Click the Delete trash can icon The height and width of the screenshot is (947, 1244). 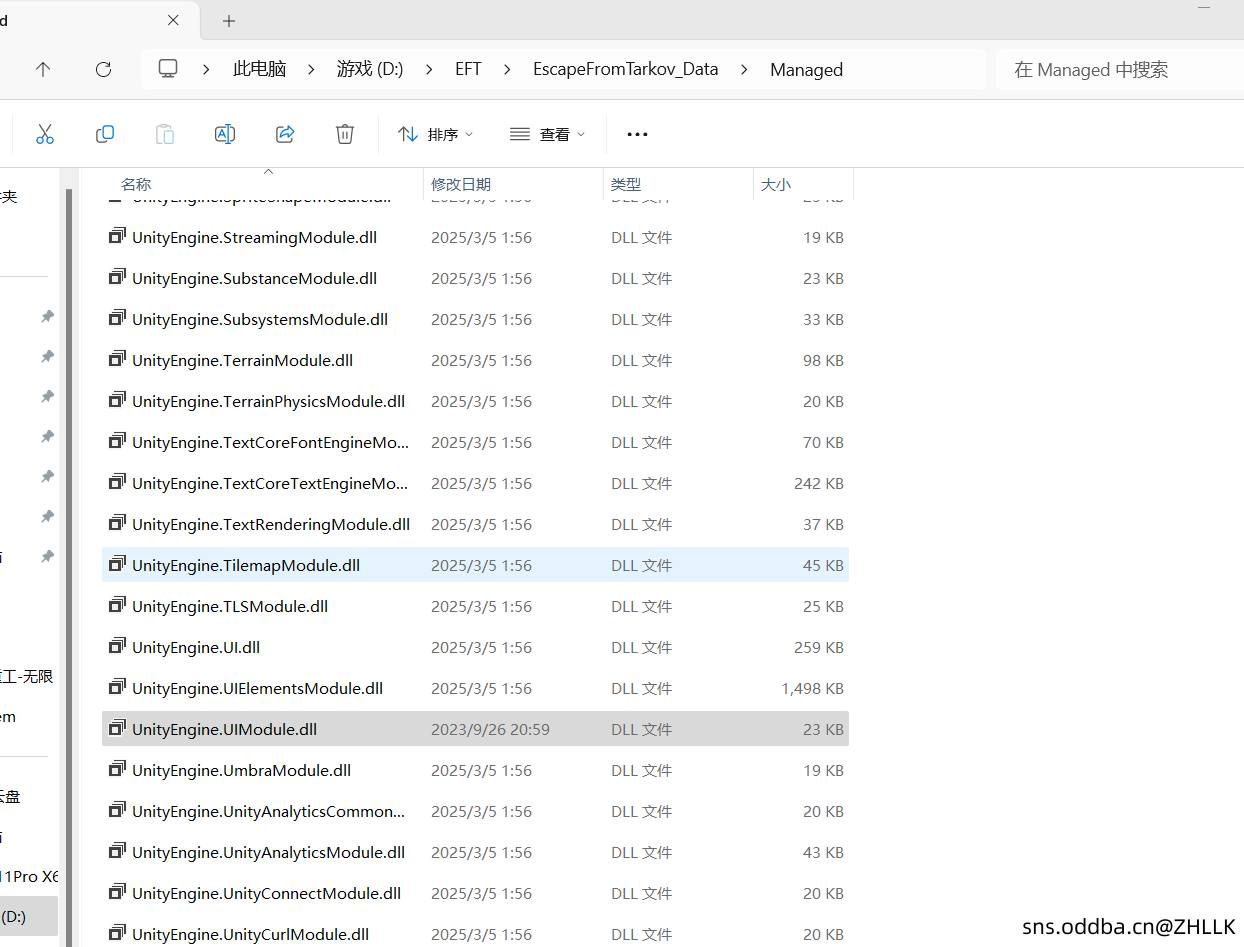coord(345,134)
